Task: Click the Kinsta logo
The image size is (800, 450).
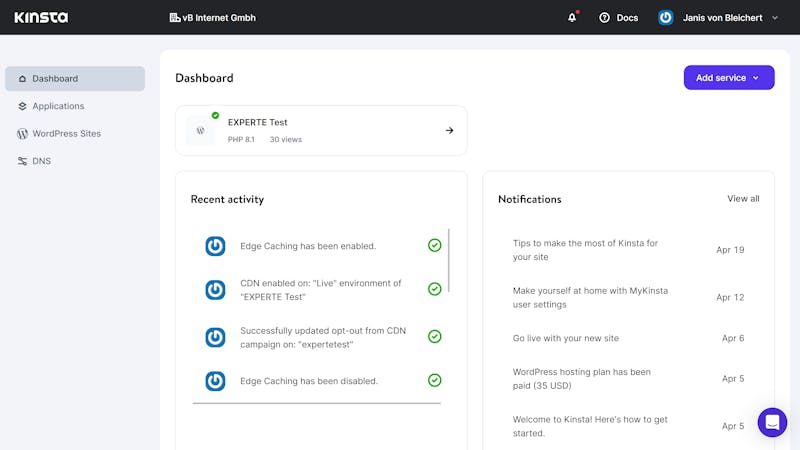Action: 41,17
